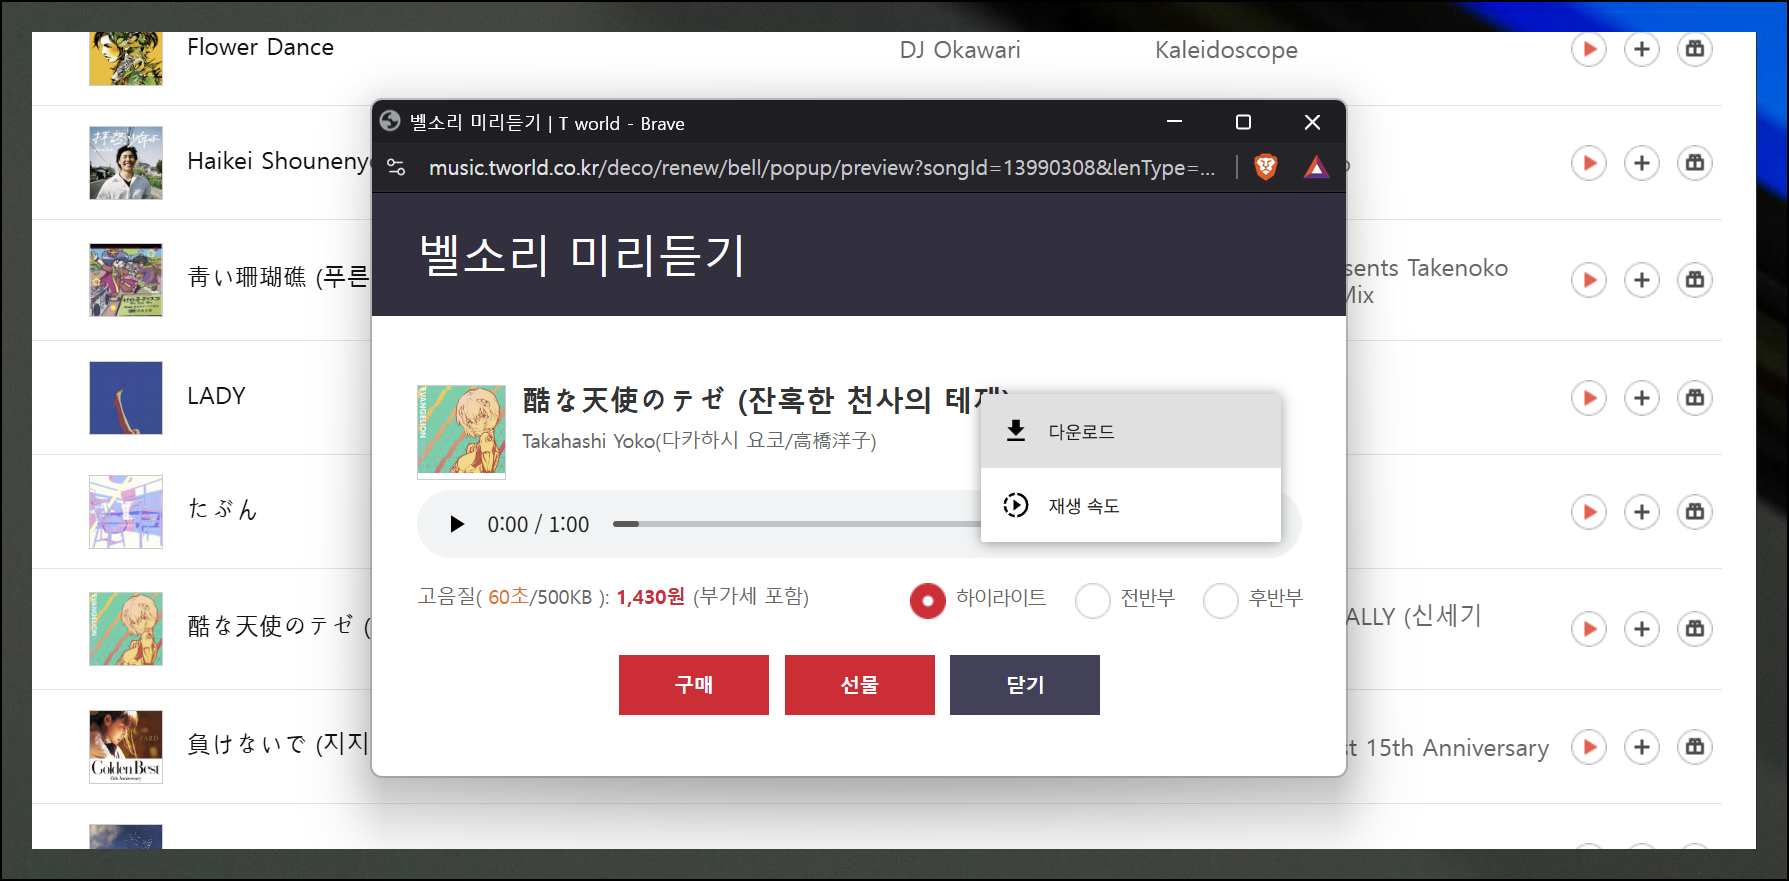1789x881 pixels.
Task: Open the DJ Okawari artist link
Action: pos(960,50)
